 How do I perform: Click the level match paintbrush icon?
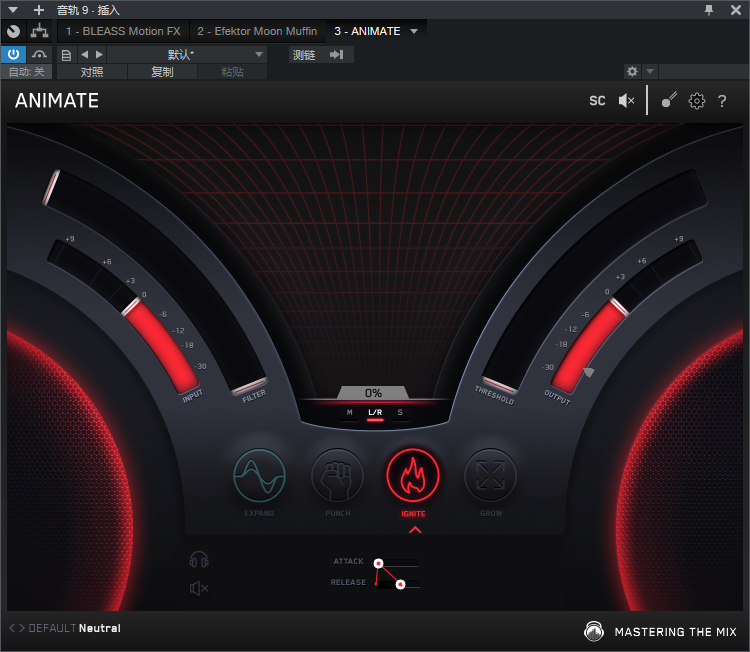tap(669, 100)
